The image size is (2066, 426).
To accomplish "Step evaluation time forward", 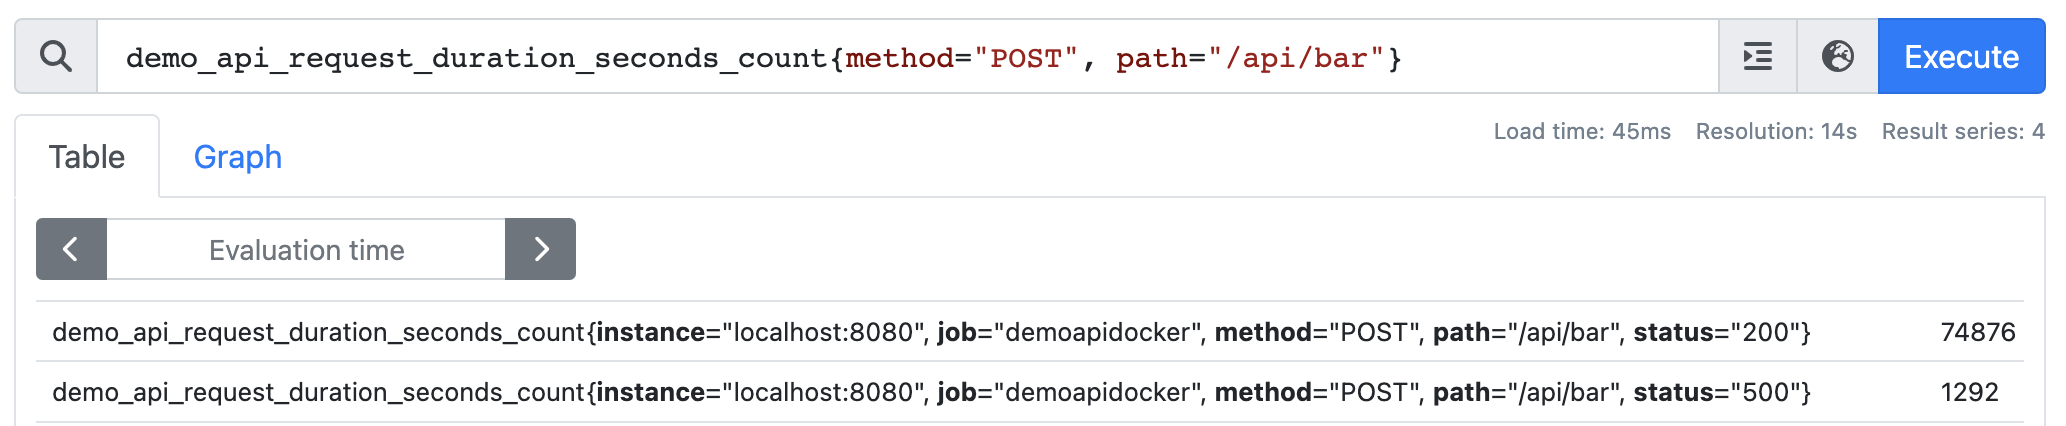I will pyautogui.click(x=541, y=249).
